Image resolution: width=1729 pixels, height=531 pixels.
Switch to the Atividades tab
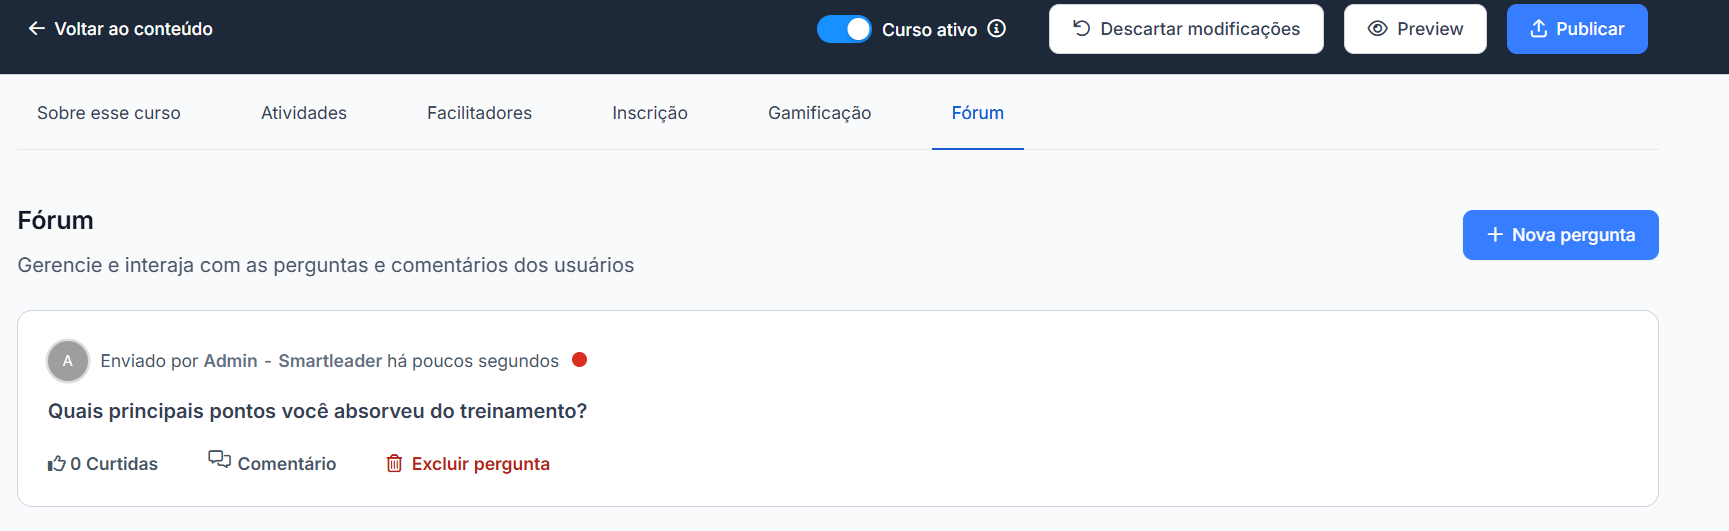pos(304,113)
